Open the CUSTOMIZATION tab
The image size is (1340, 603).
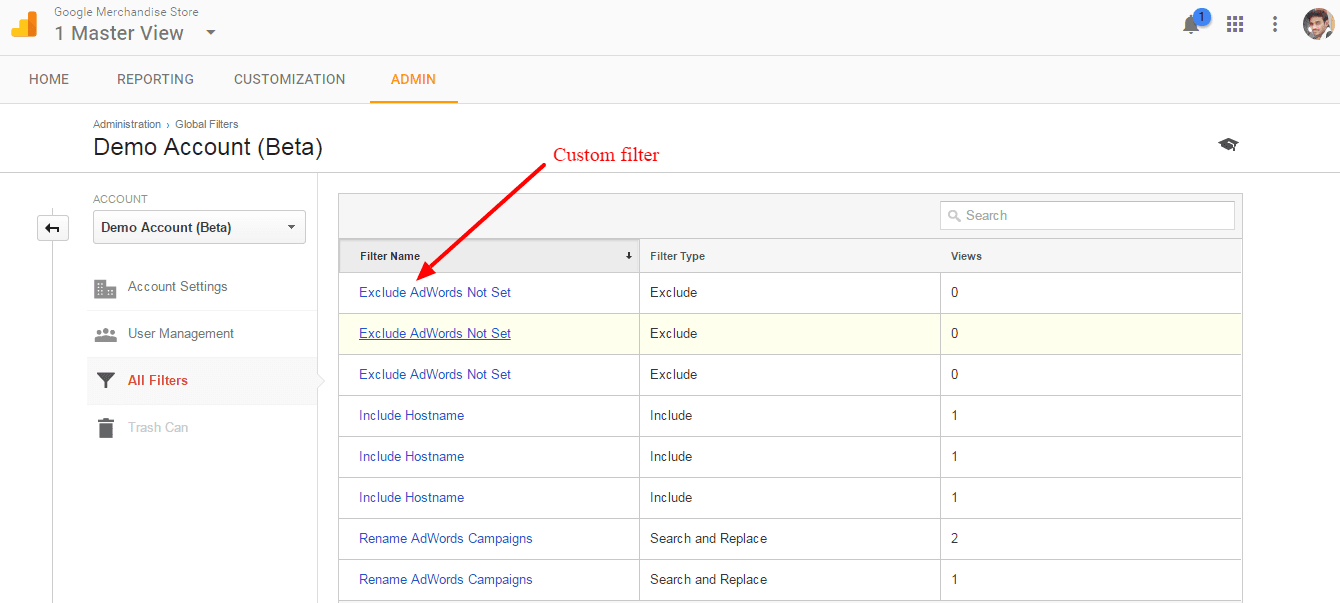[290, 79]
